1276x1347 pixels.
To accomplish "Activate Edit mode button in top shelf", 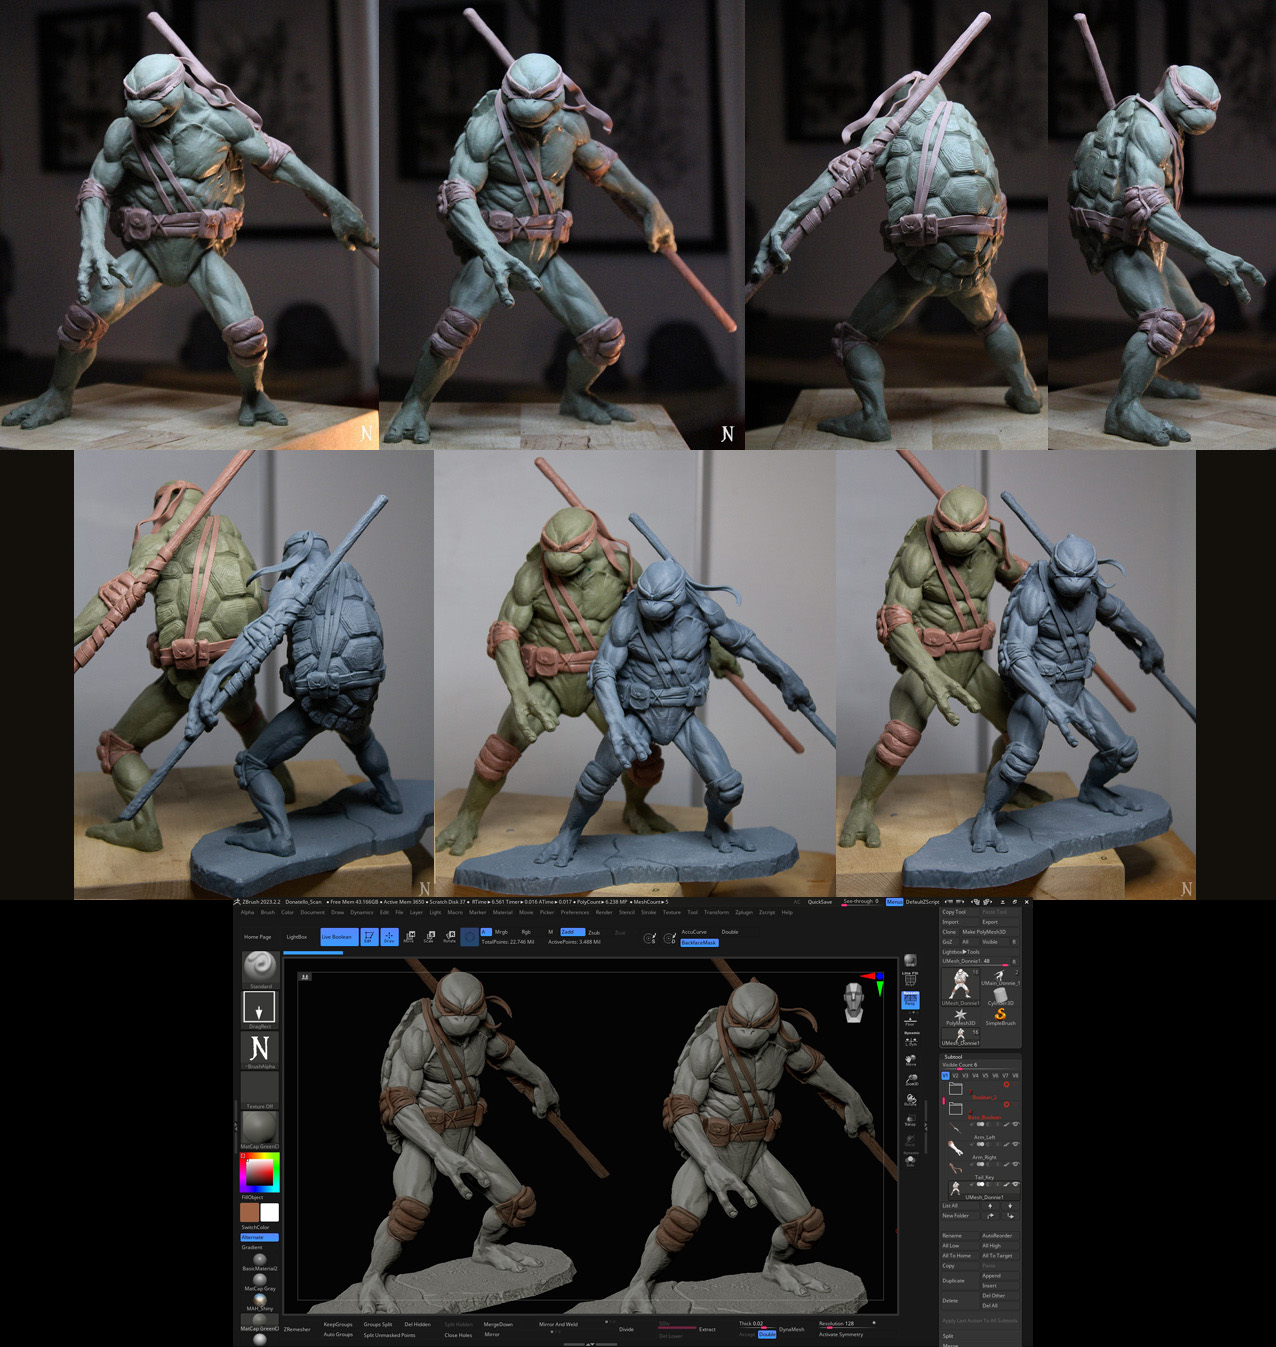I will [368, 937].
